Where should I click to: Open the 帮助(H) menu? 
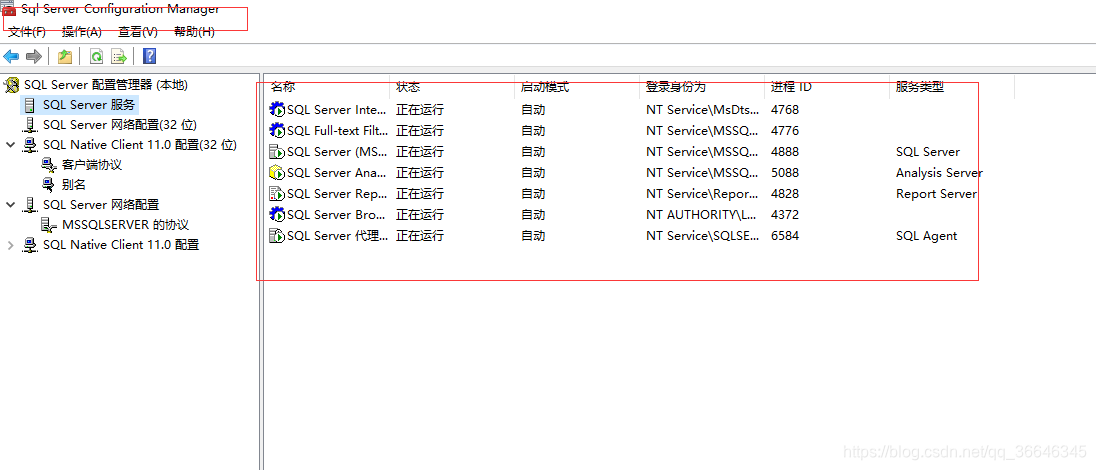click(x=194, y=31)
